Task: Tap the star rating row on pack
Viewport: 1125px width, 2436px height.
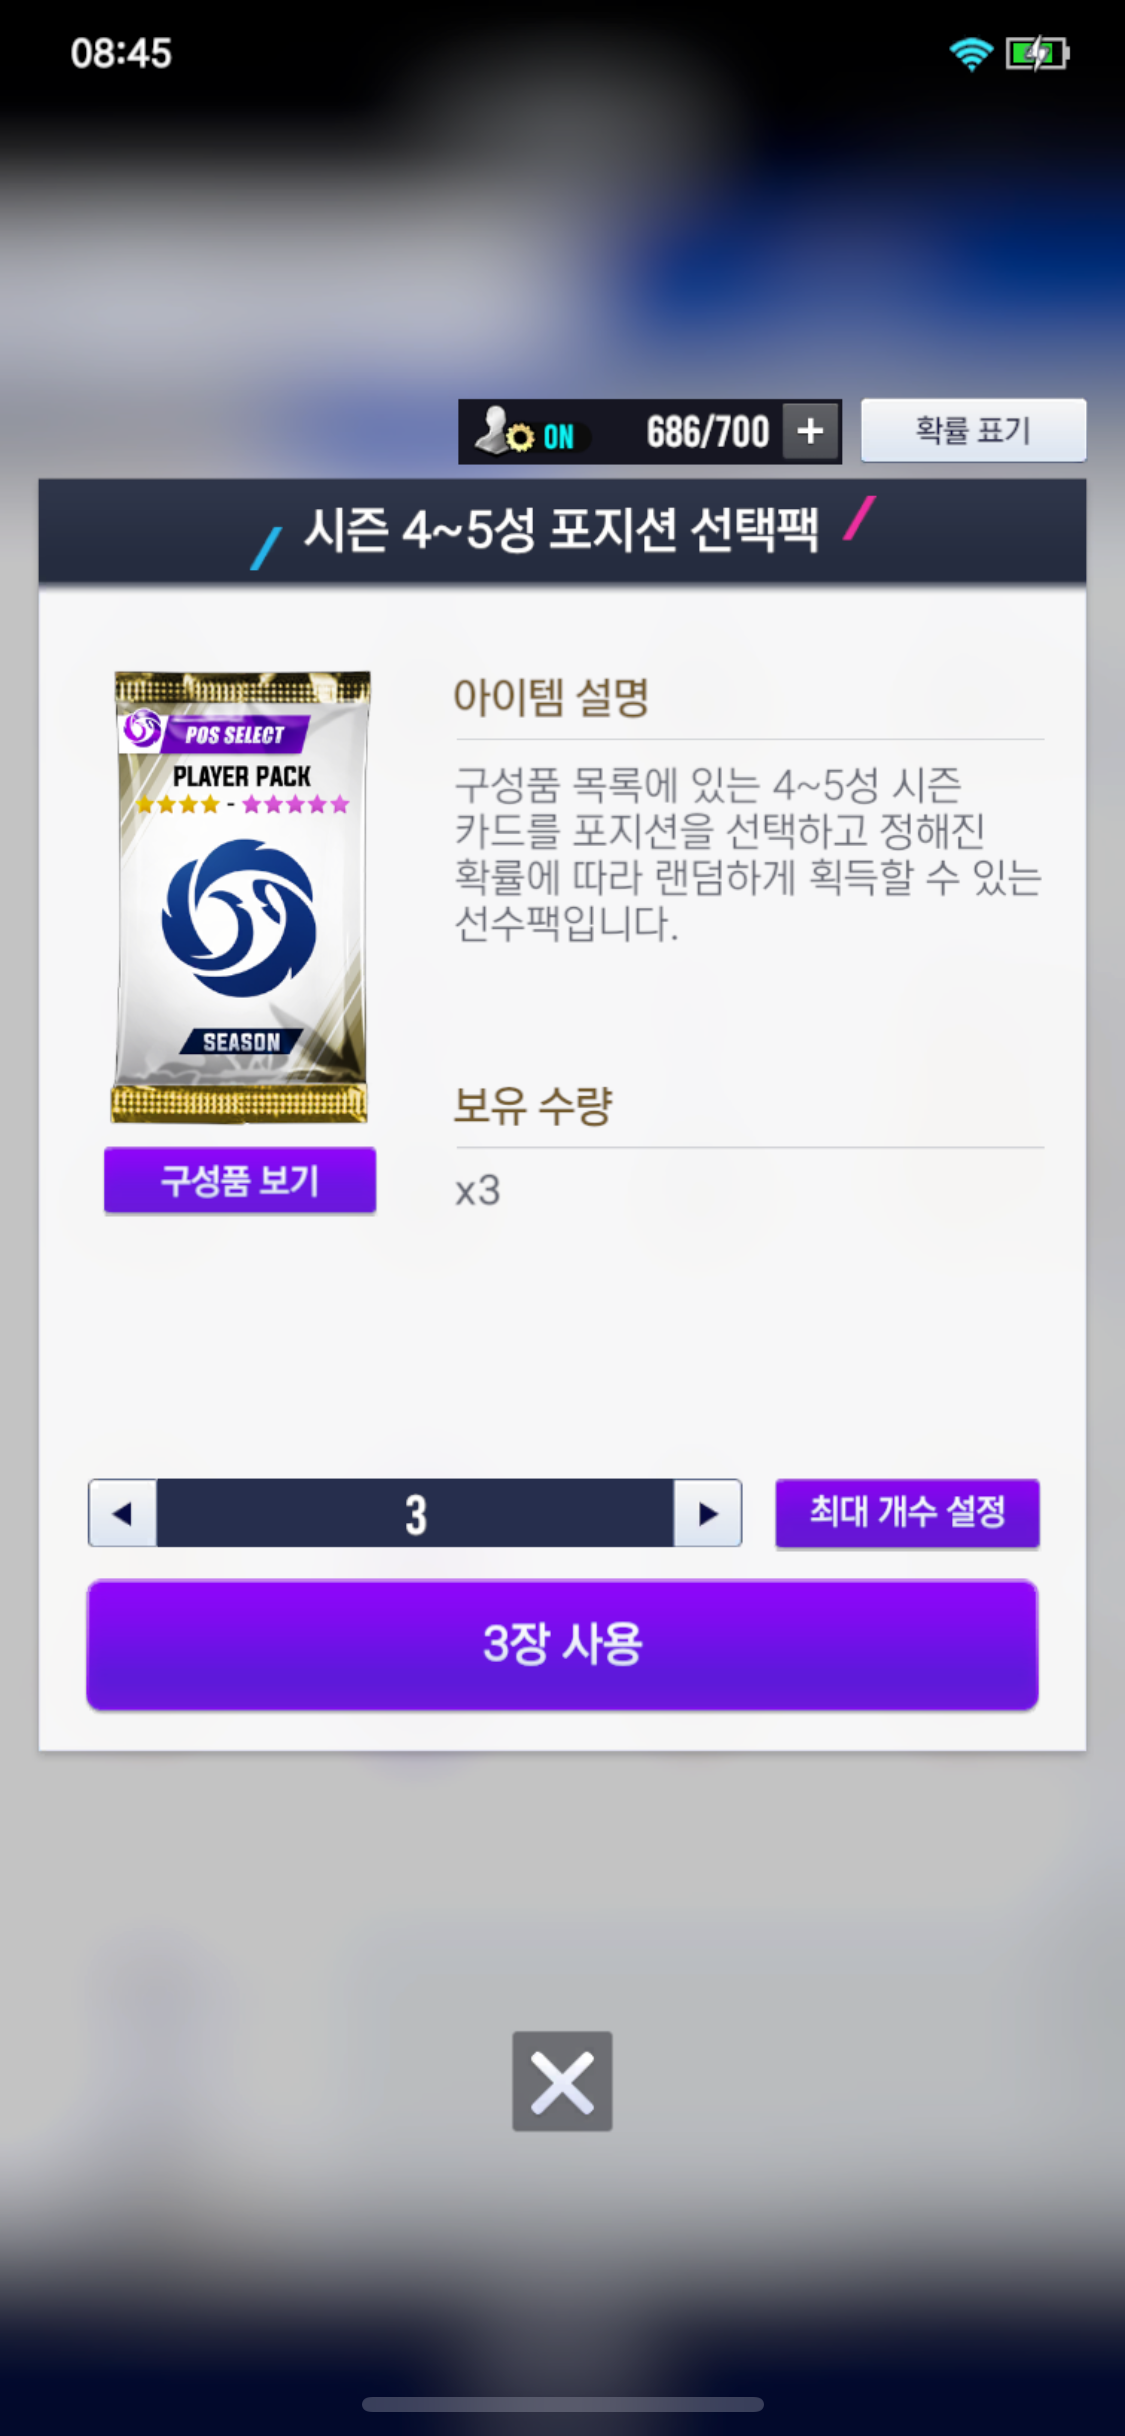Action: click(242, 804)
